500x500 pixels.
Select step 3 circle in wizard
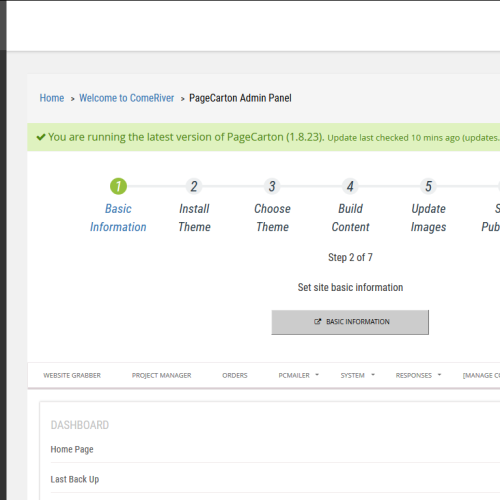click(x=272, y=186)
